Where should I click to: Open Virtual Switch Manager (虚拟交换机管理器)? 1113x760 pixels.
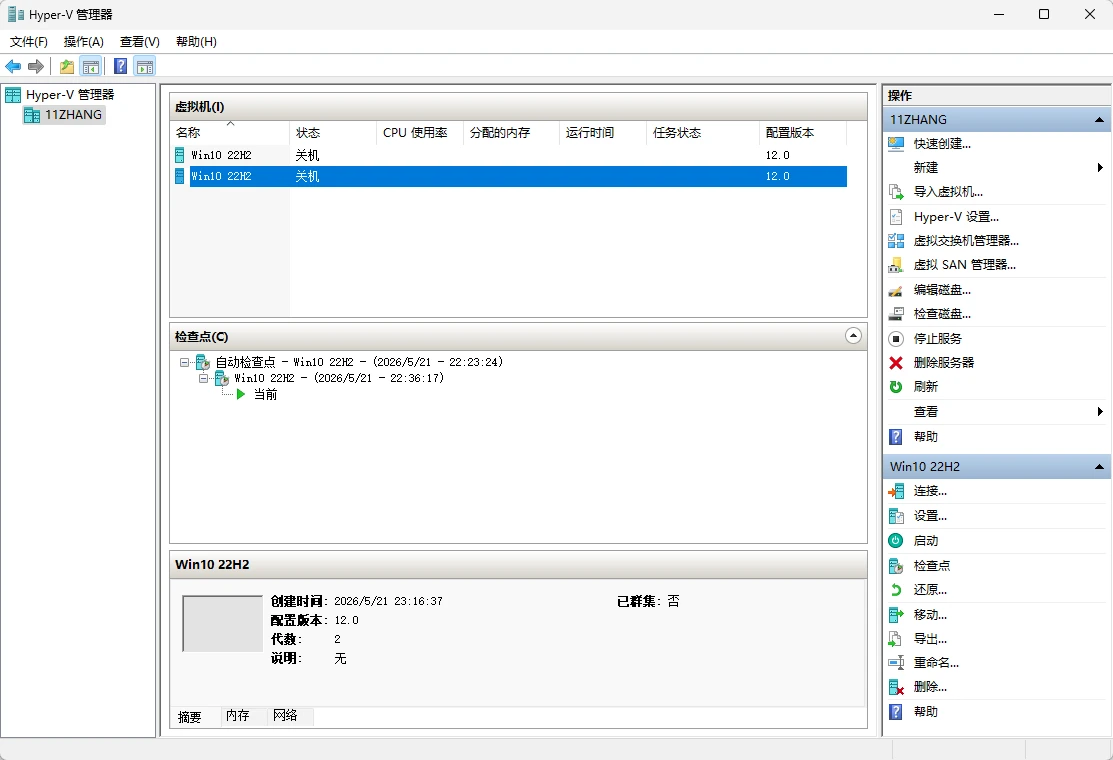click(x=965, y=241)
